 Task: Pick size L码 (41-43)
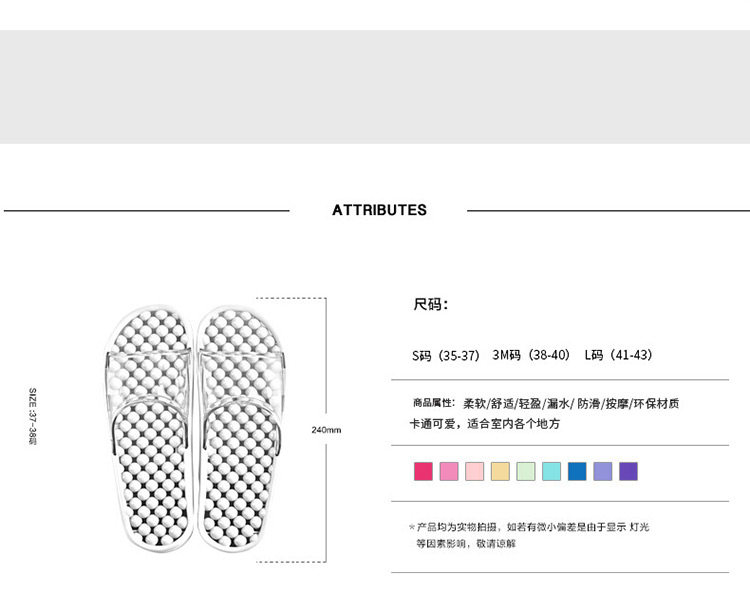pos(618,355)
